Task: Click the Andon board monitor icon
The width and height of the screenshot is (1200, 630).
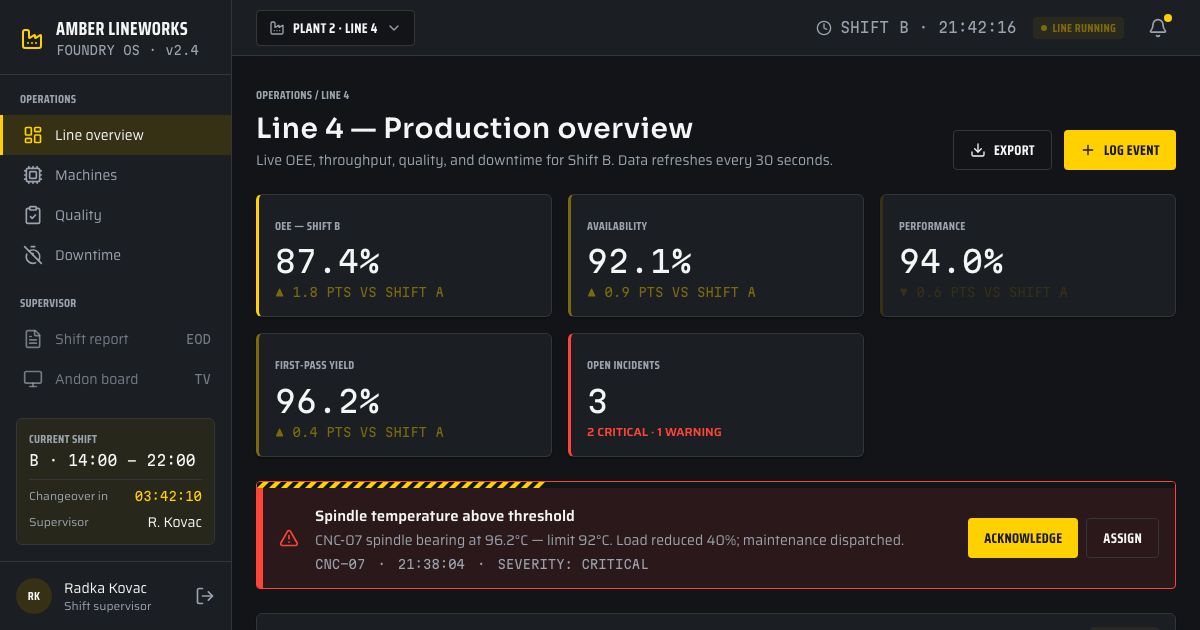Action: click(33, 379)
